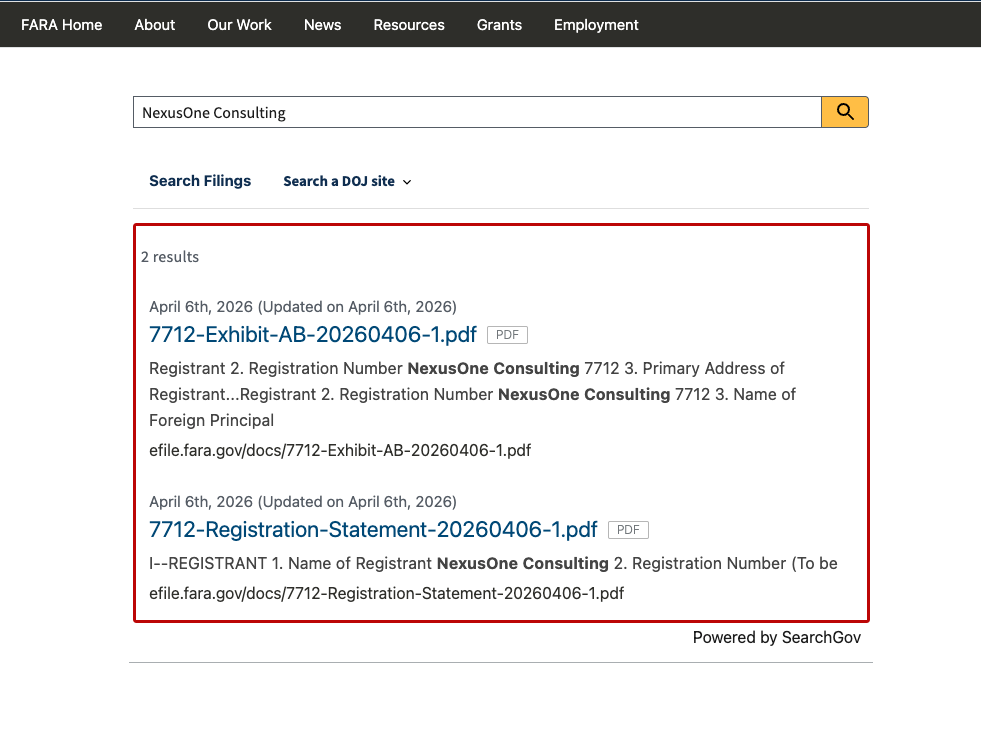Screen dimensions: 981x754
Task: Expand the Search a DOJ site dropdown
Action: pos(347,181)
